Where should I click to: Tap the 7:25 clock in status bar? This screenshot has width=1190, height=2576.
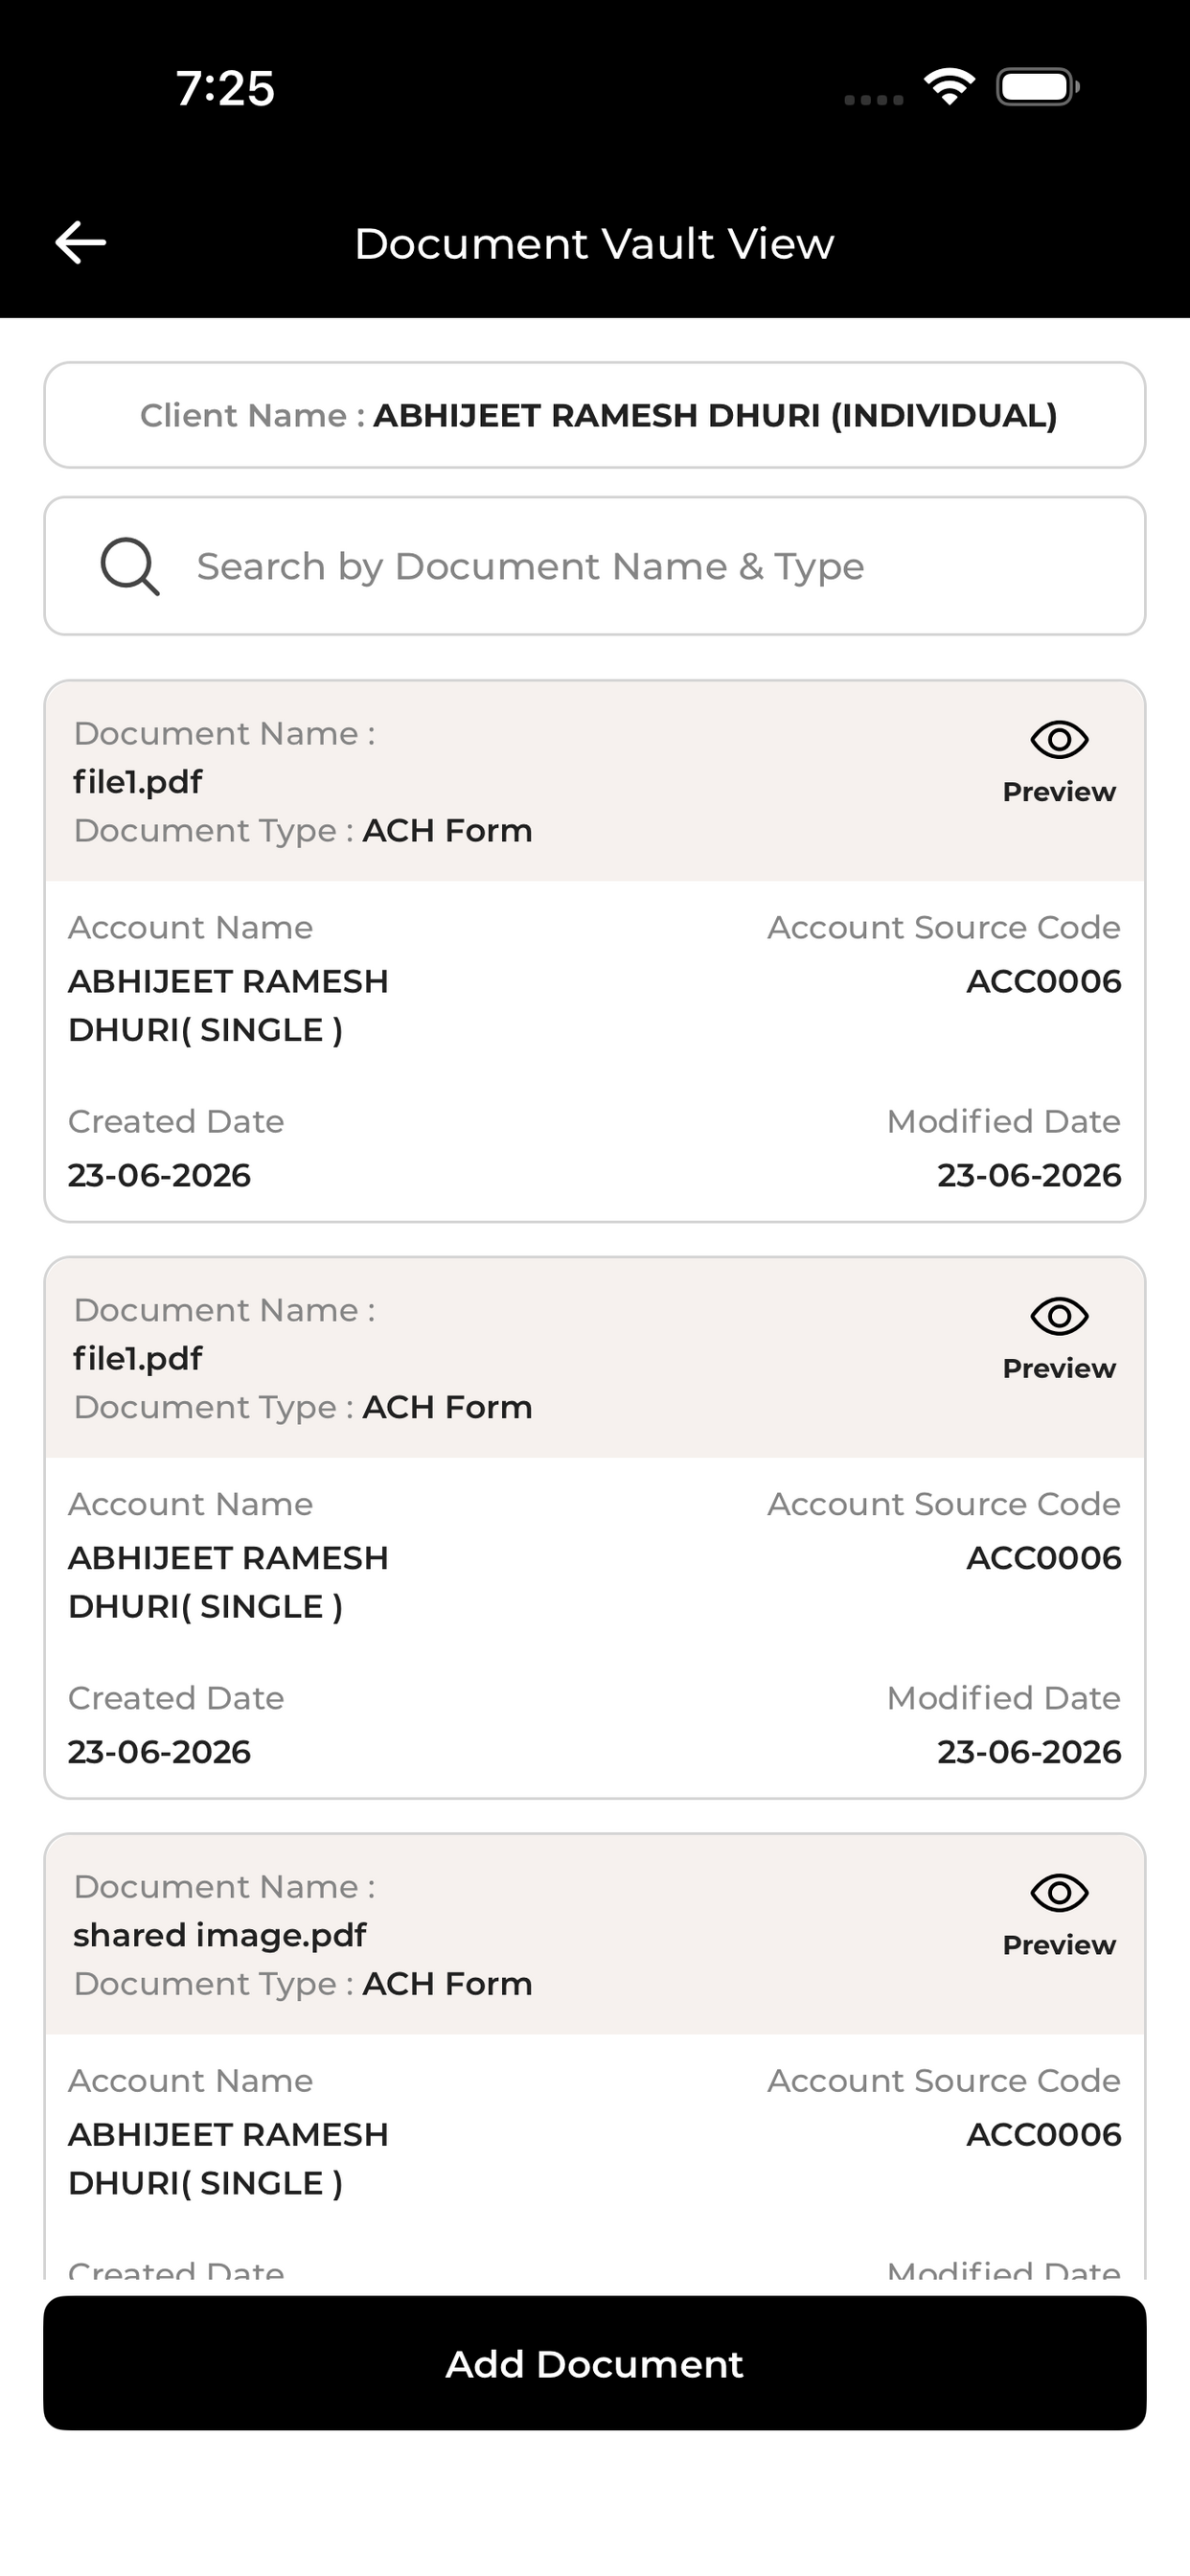click(x=226, y=88)
